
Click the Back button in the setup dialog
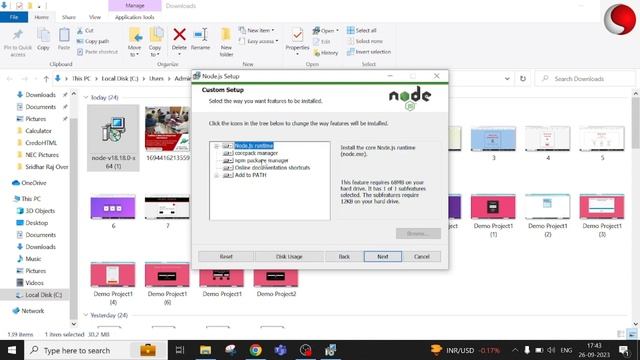click(x=344, y=256)
